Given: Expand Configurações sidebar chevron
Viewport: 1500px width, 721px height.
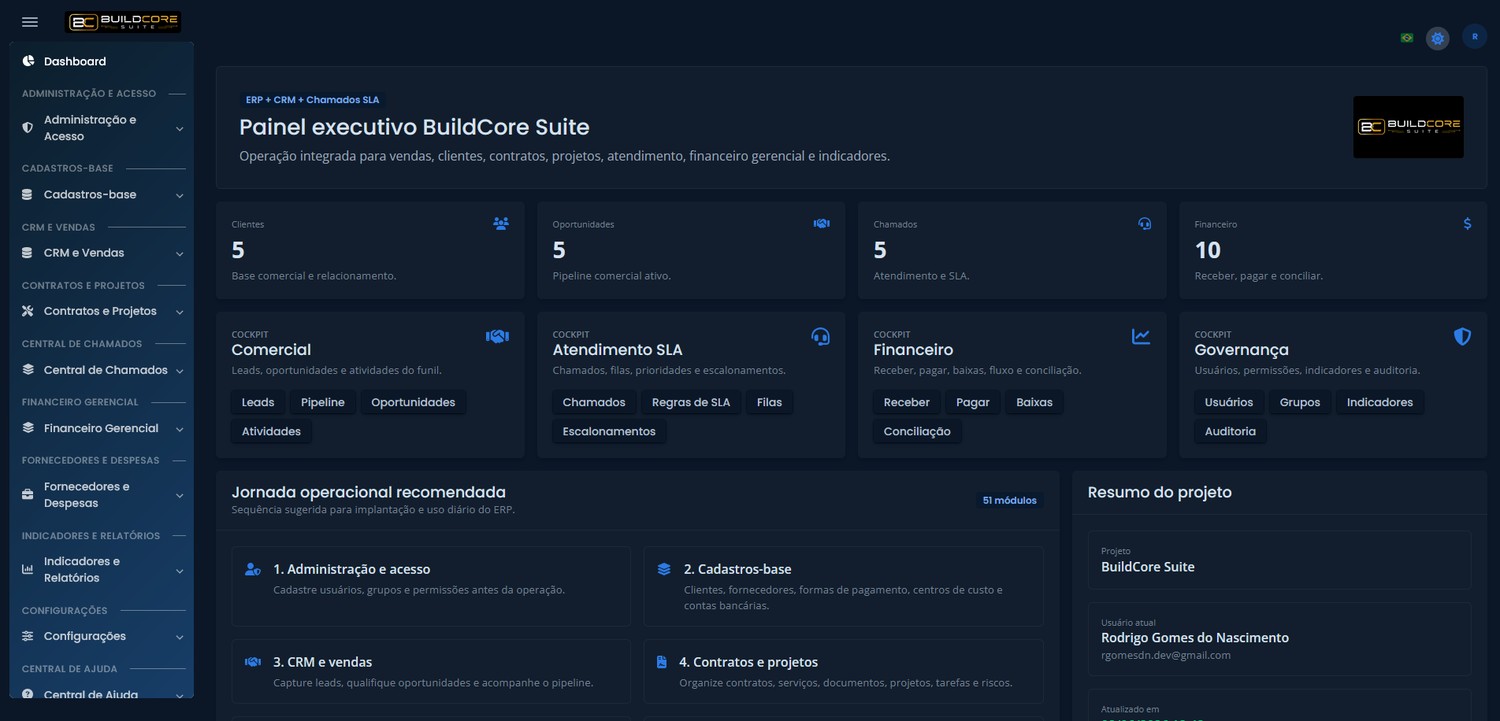Looking at the screenshot, I should click(179, 637).
